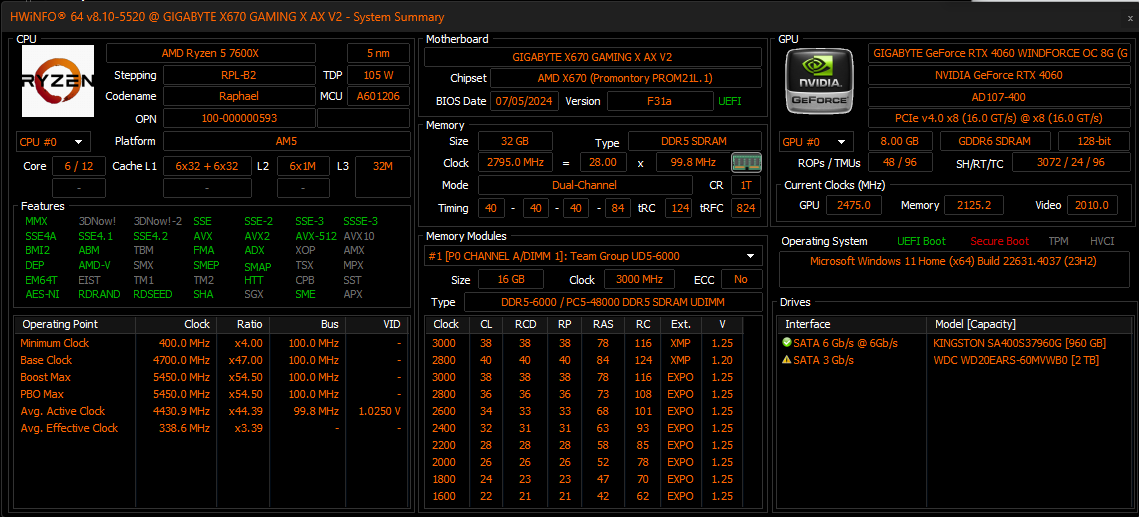Click the GPU clock 2475.0 value
Viewport: 1139px width, 517px height.
(x=854, y=205)
